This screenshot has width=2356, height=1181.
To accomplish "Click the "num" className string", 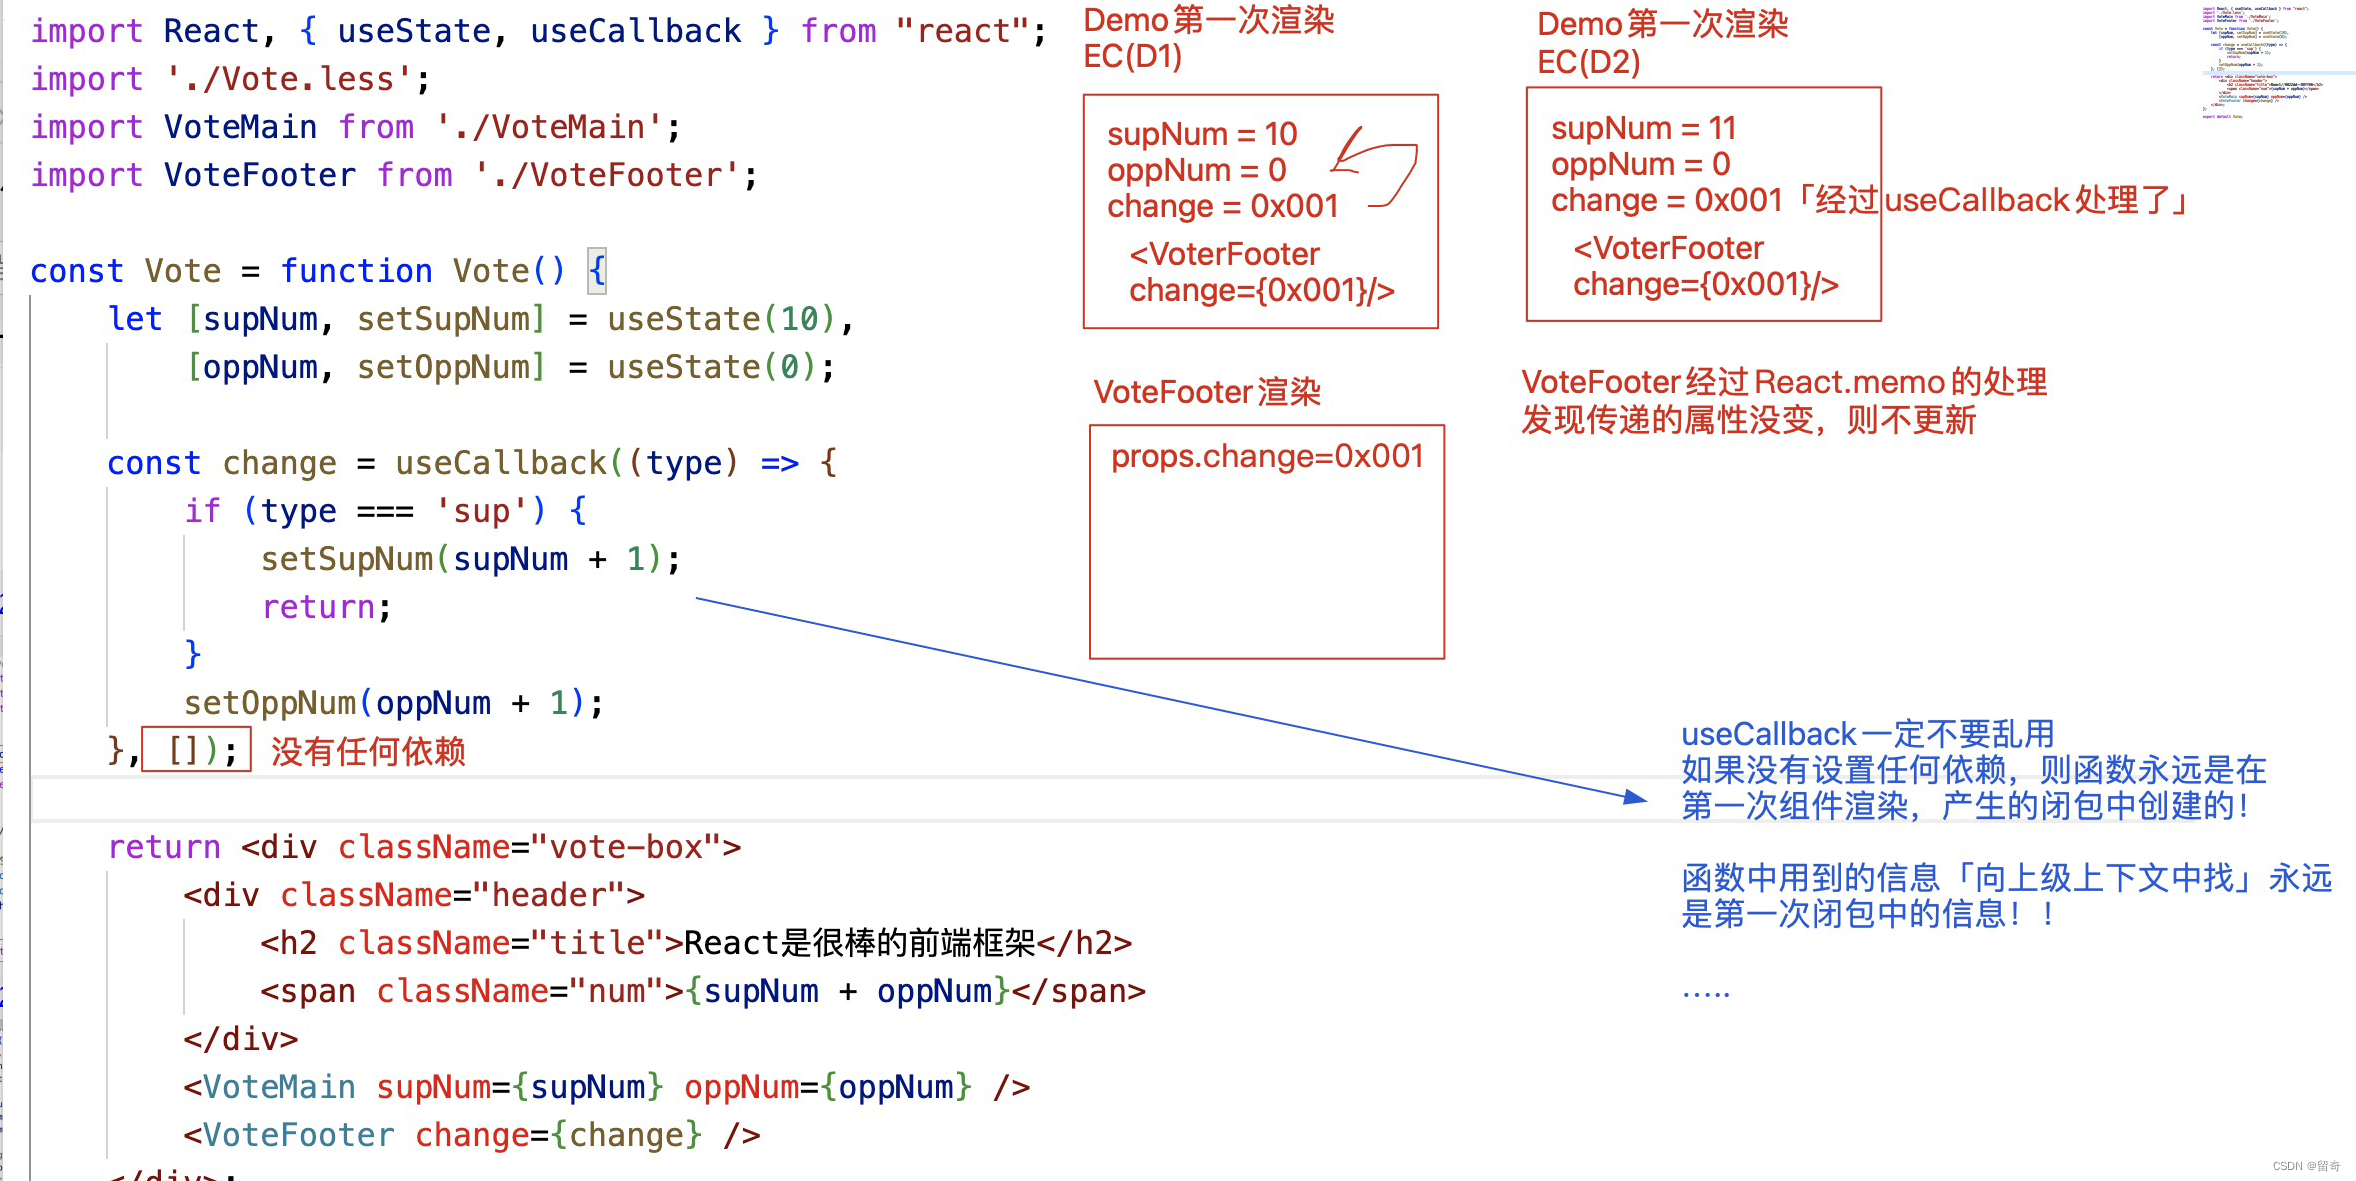I will (616, 991).
